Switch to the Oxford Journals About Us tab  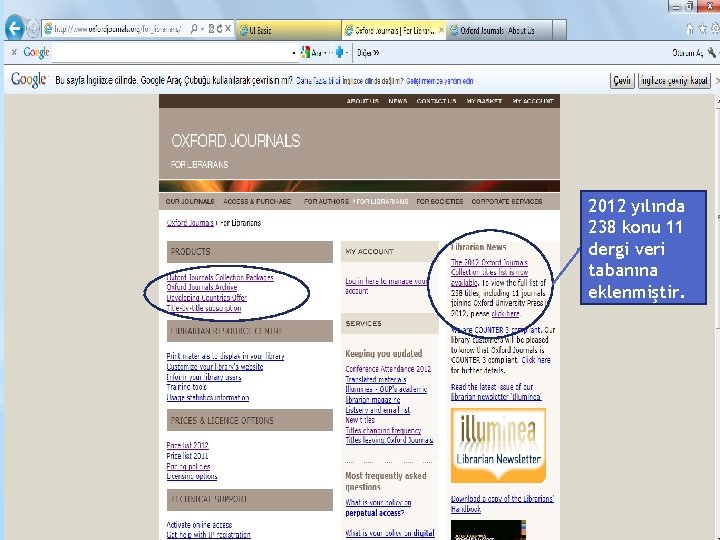499,30
